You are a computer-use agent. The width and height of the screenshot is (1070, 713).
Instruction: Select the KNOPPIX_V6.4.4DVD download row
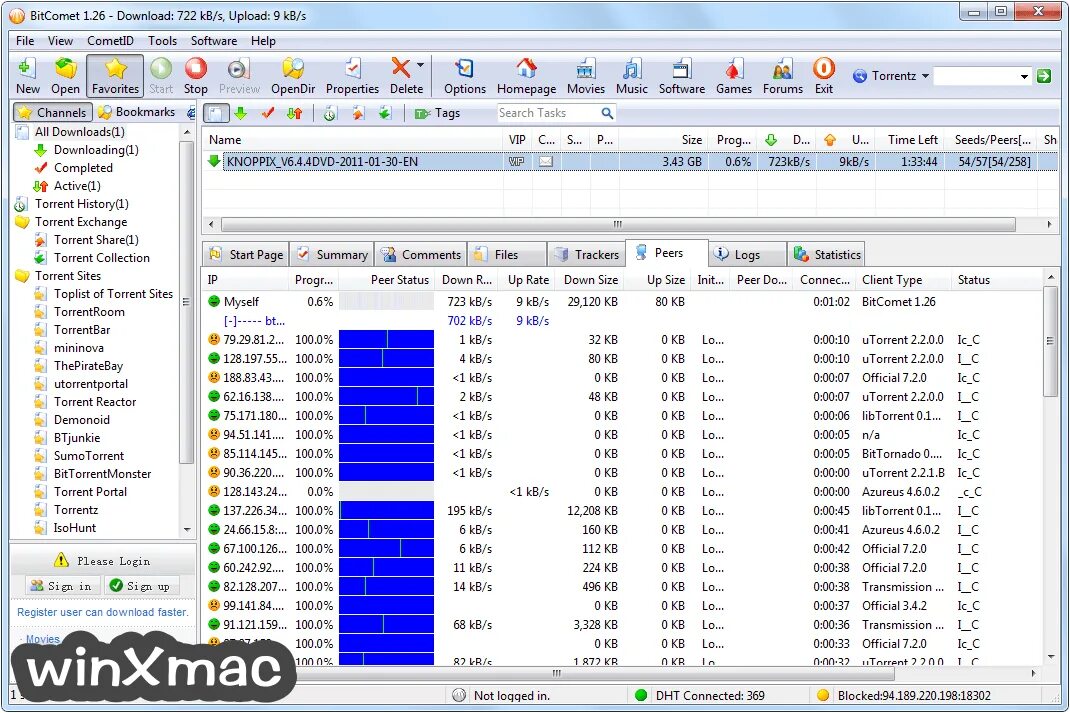(629, 162)
